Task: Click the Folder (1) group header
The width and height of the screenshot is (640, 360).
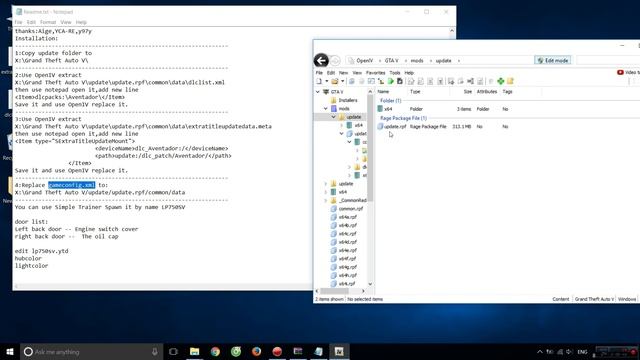Action: 391,100
